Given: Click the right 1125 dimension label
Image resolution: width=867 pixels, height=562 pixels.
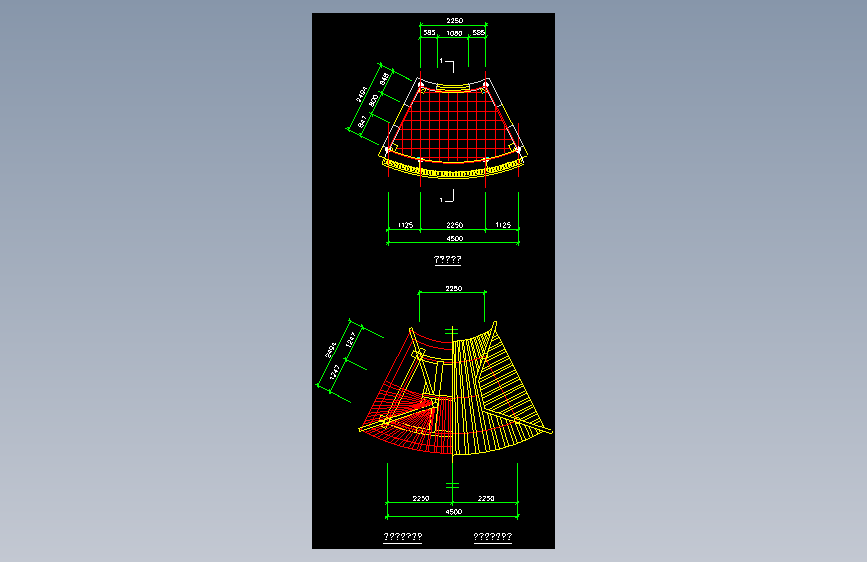Looking at the screenshot, I should click(x=503, y=225).
